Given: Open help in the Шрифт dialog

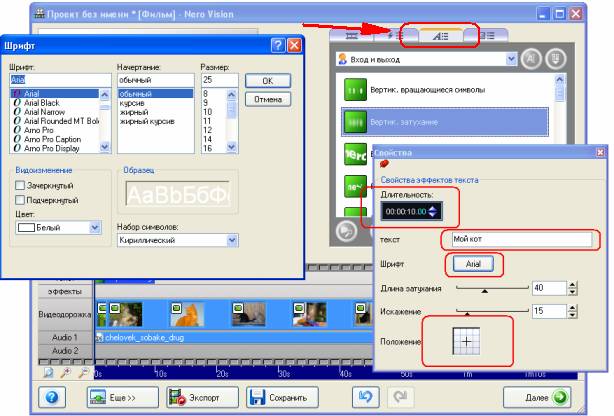Looking at the screenshot, I should coord(278,45).
